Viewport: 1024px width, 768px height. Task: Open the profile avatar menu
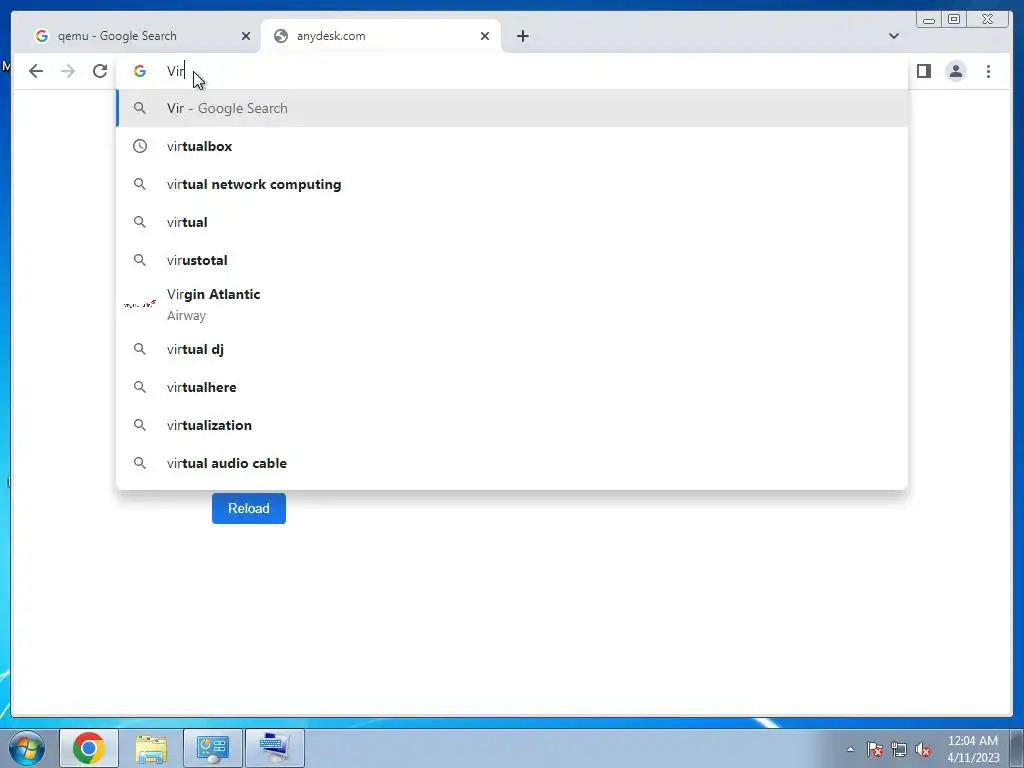tap(955, 71)
